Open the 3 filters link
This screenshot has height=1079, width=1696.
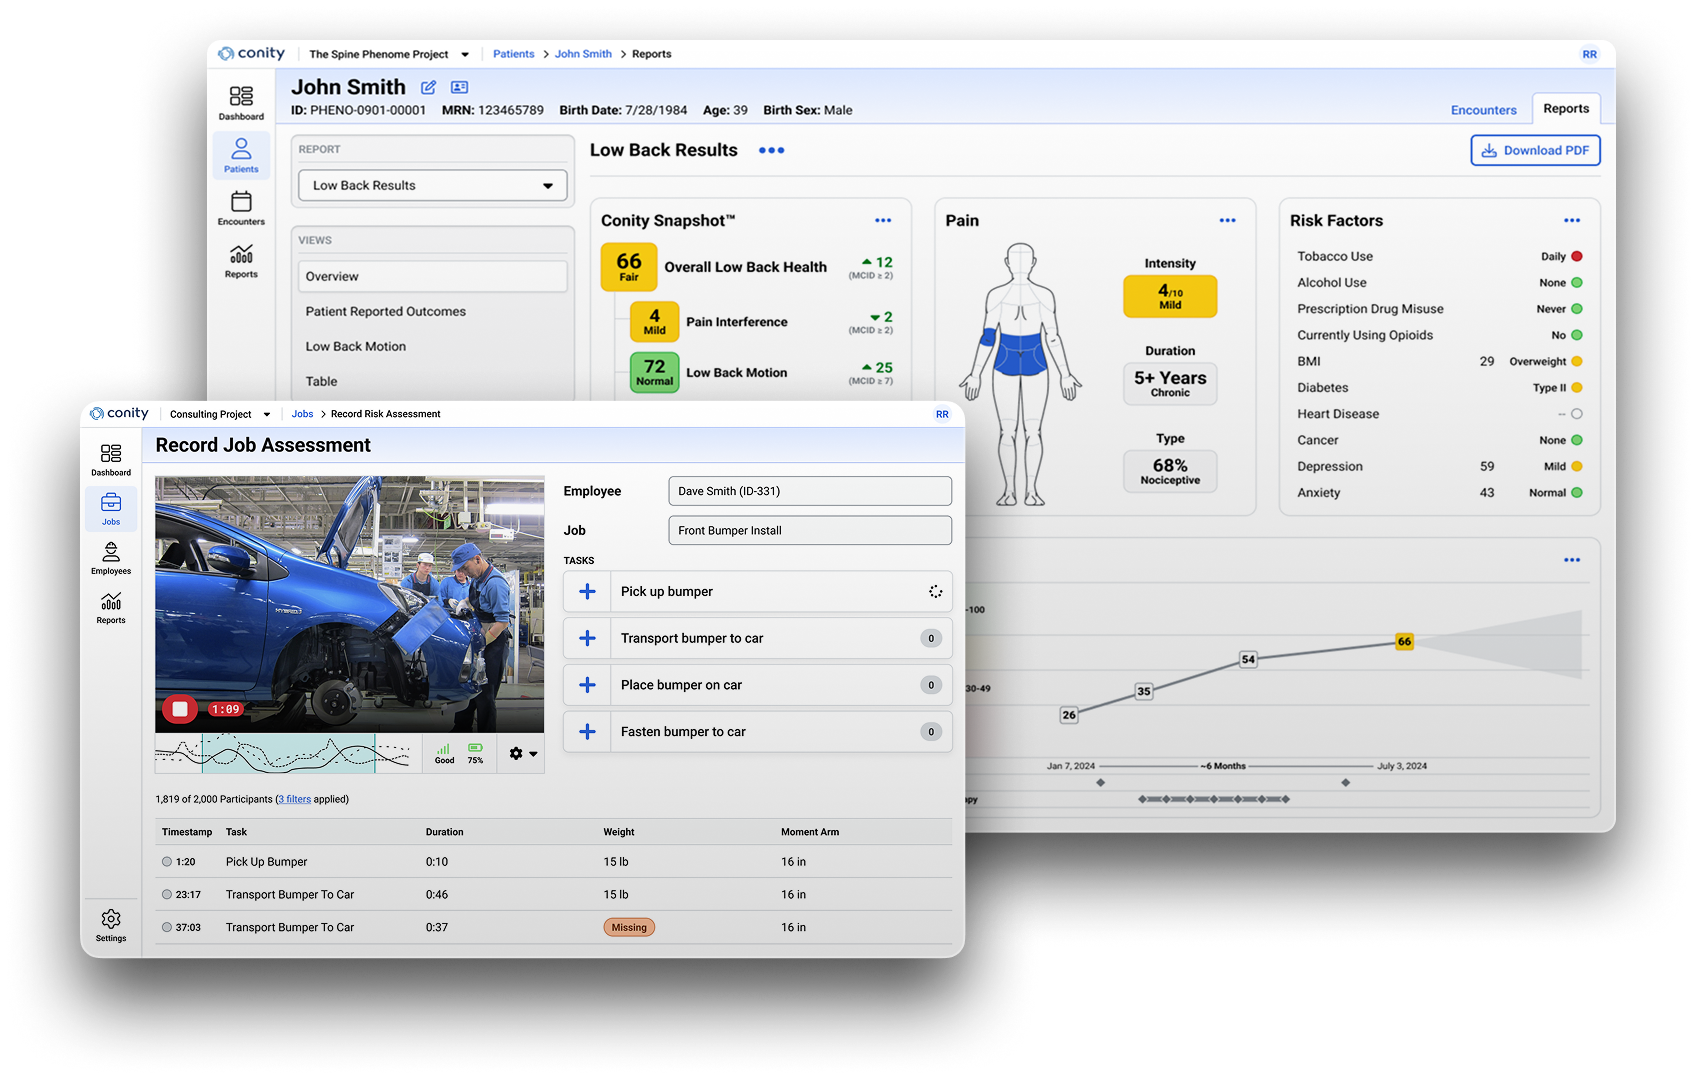pyautogui.click(x=295, y=800)
